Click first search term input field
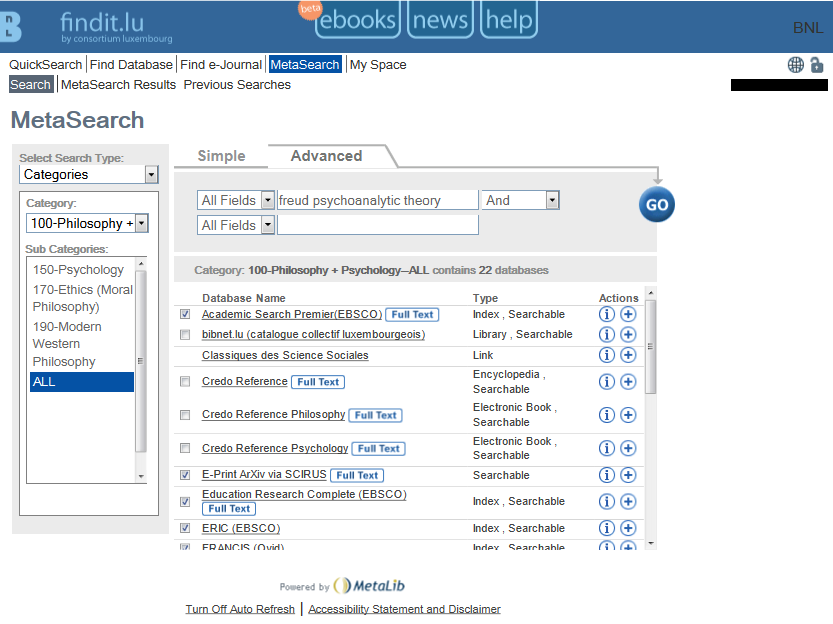Viewport: 833px width, 624px height. pos(378,200)
